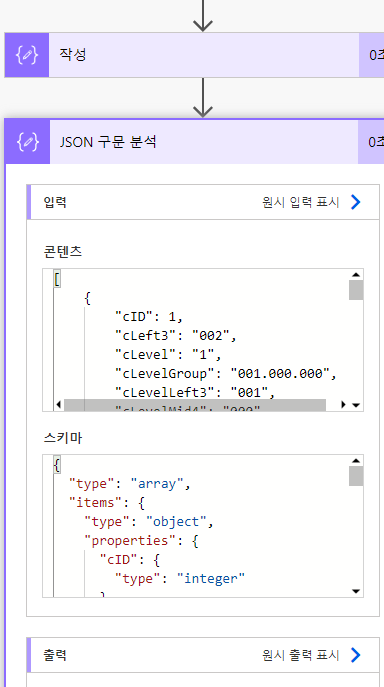Image resolution: width=384 pixels, height=687 pixels.
Task: Click the "cLevelLeft3": "001" line
Action: [195, 393]
